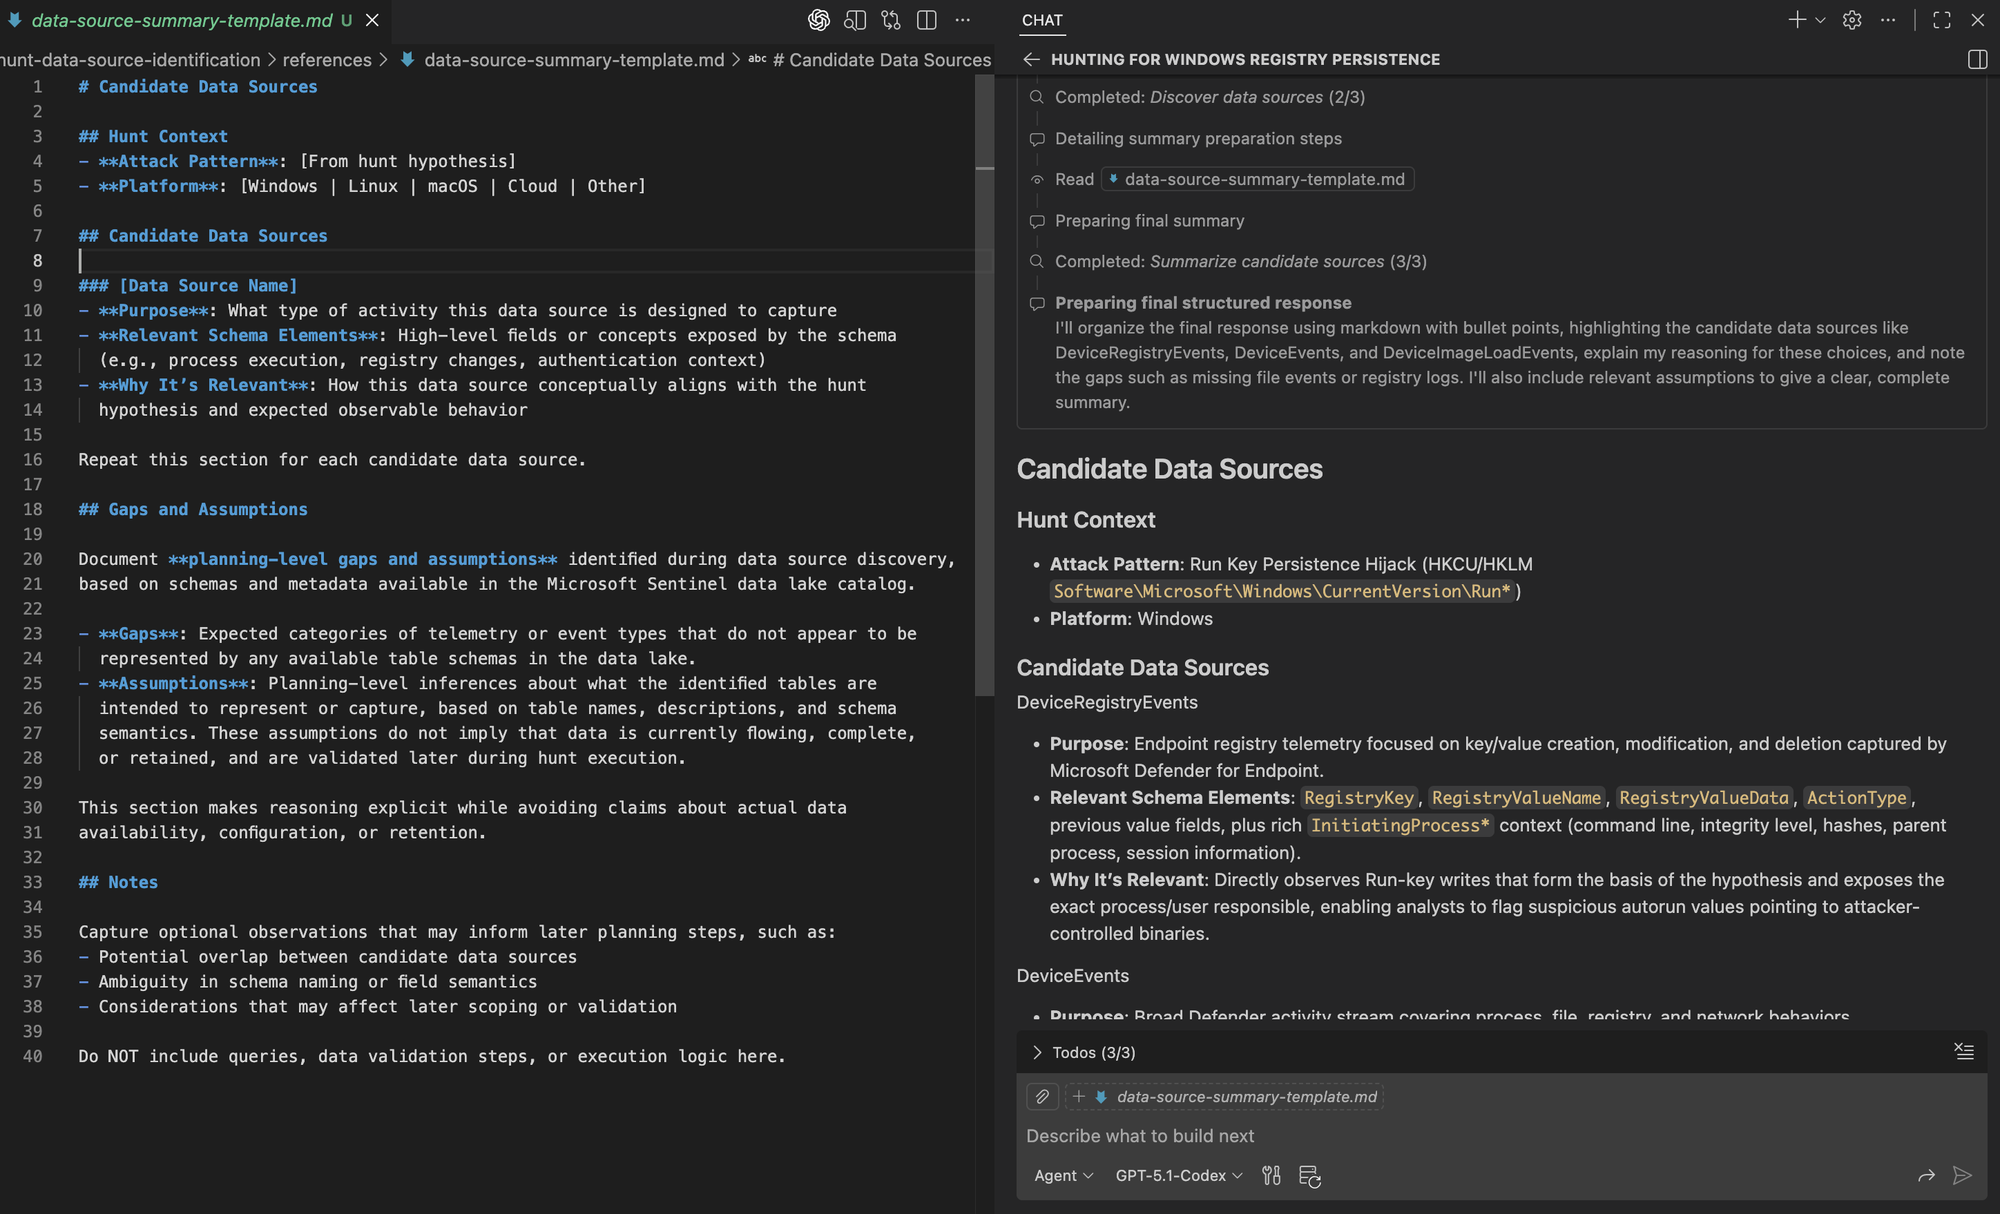2000x1214 pixels.
Task: Click the configure tools icon
Action: (1271, 1176)
